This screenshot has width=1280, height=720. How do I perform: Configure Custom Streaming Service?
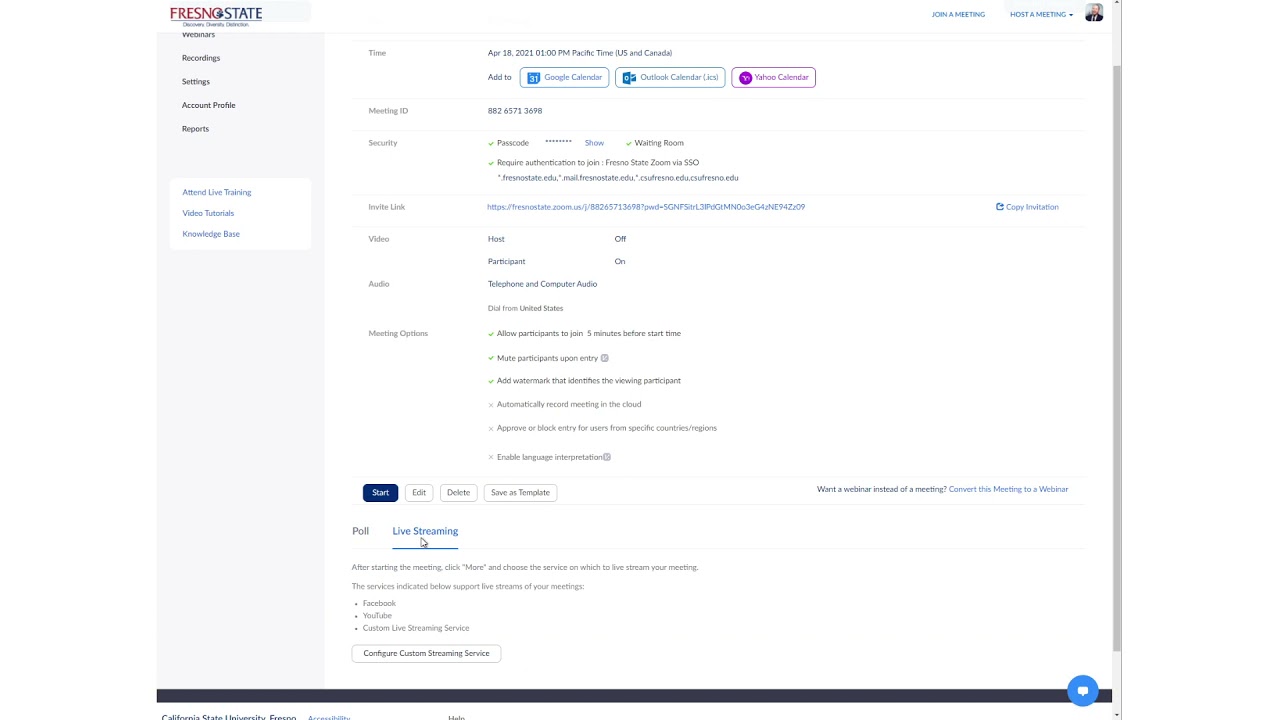426,653
